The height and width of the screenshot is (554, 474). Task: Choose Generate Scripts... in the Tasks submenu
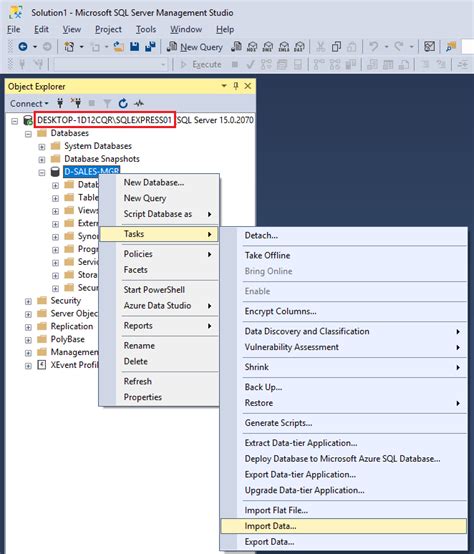(x=344, y=423)
